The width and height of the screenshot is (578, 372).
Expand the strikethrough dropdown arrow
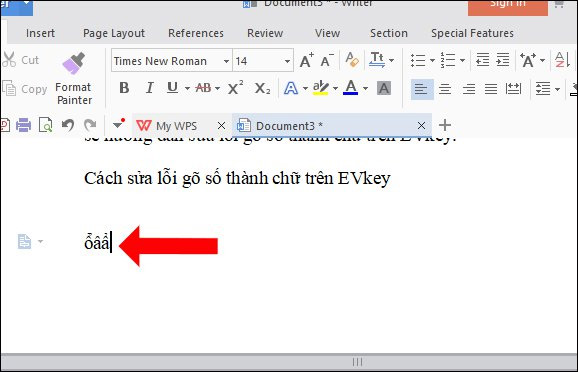tap(217, 88)
